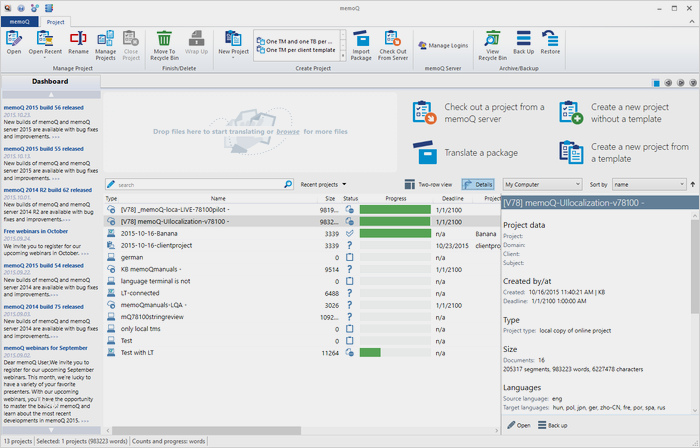
Task: Select project 'only local tms'
Action: click(x=302, y=329)
